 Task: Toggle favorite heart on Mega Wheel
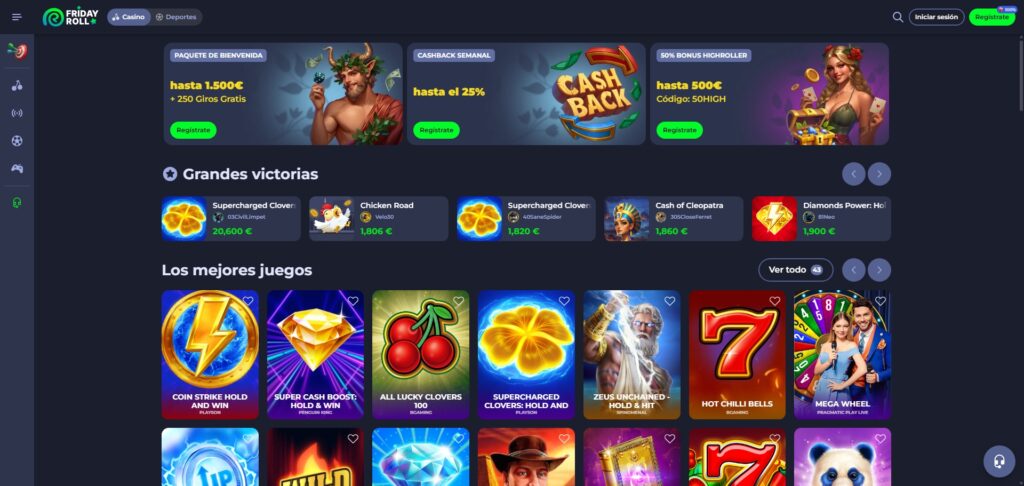coord(880,301)
